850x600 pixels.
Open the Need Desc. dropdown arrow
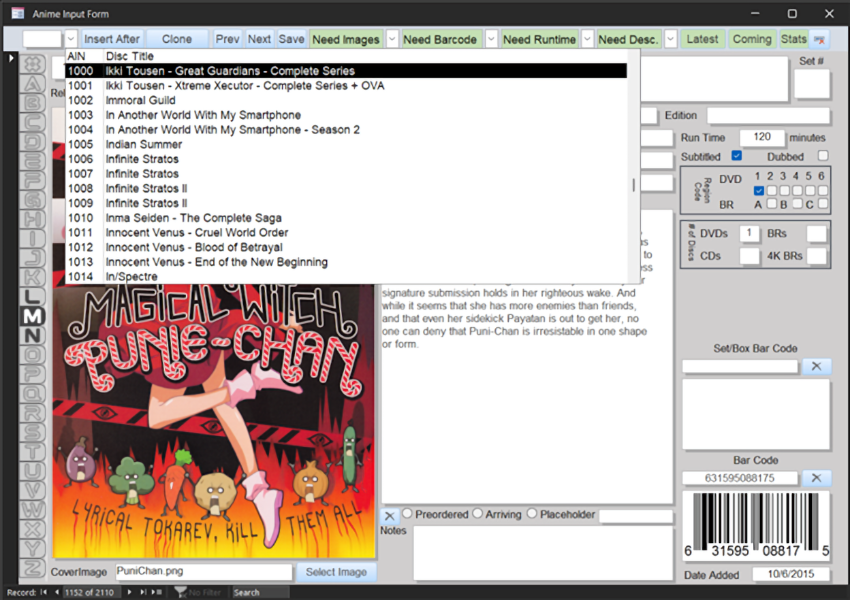pyautogui.click(x=671, y=40)
